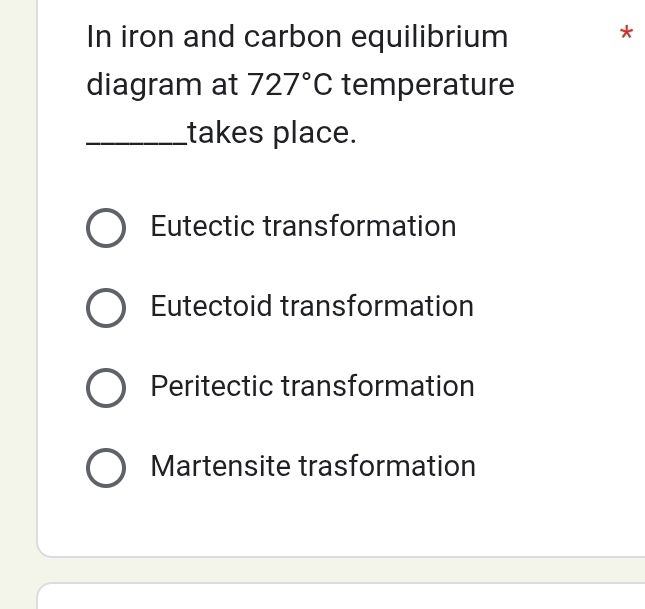Click the "Peritectic transformation" option text
The height and width of the screenshot is (609, 645).
pos(312,386)
